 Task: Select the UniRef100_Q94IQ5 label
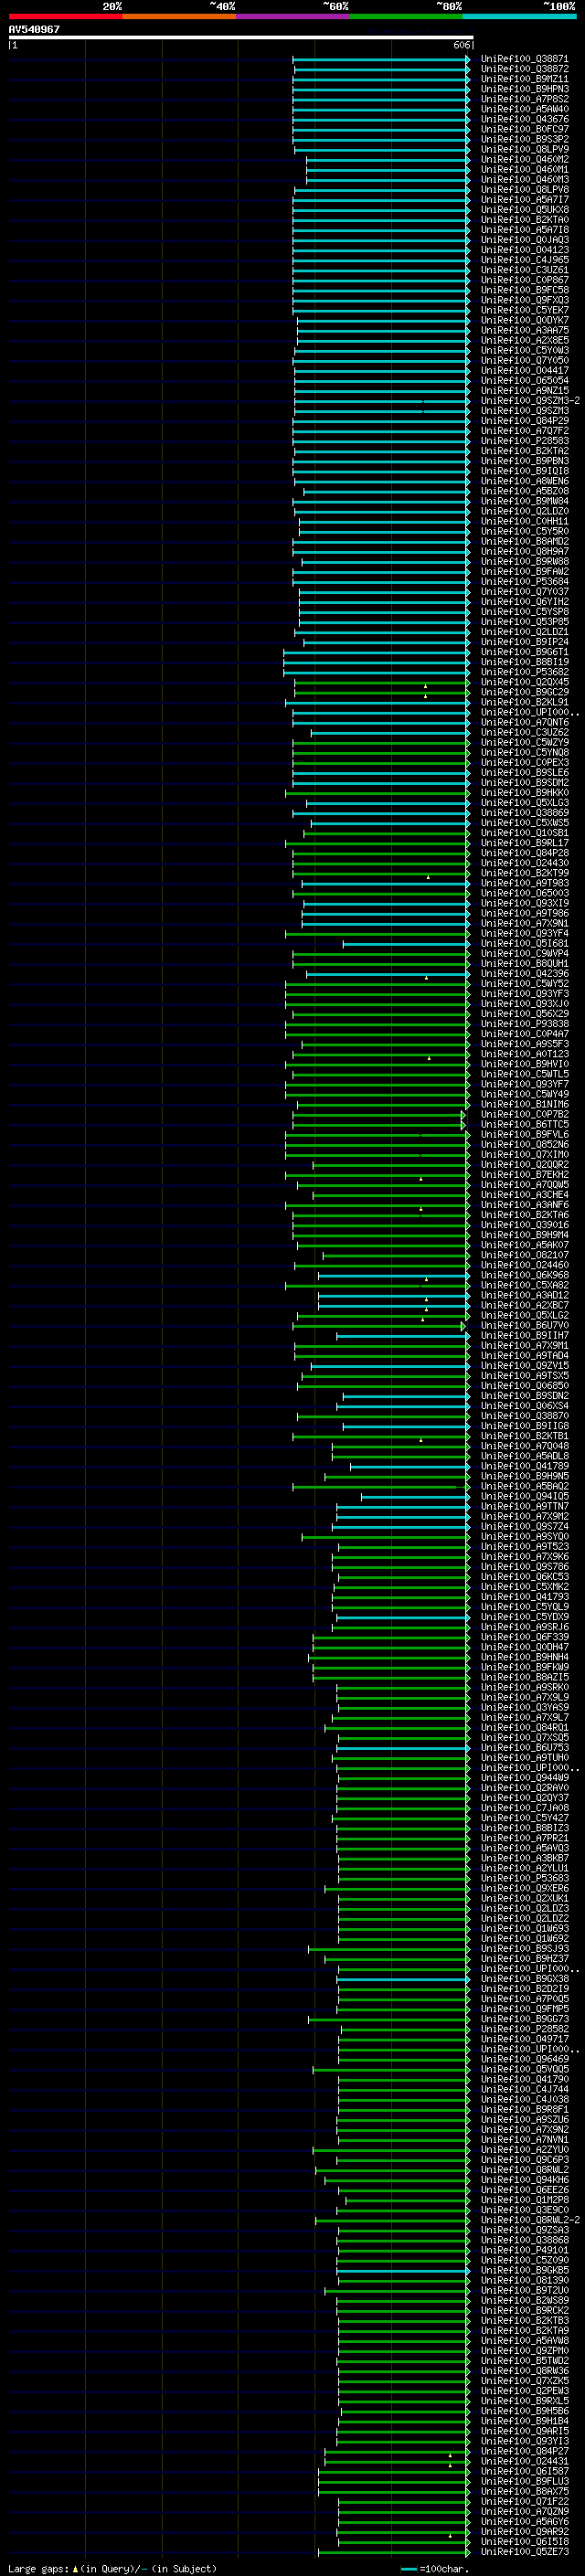(x=525, y=1496)
